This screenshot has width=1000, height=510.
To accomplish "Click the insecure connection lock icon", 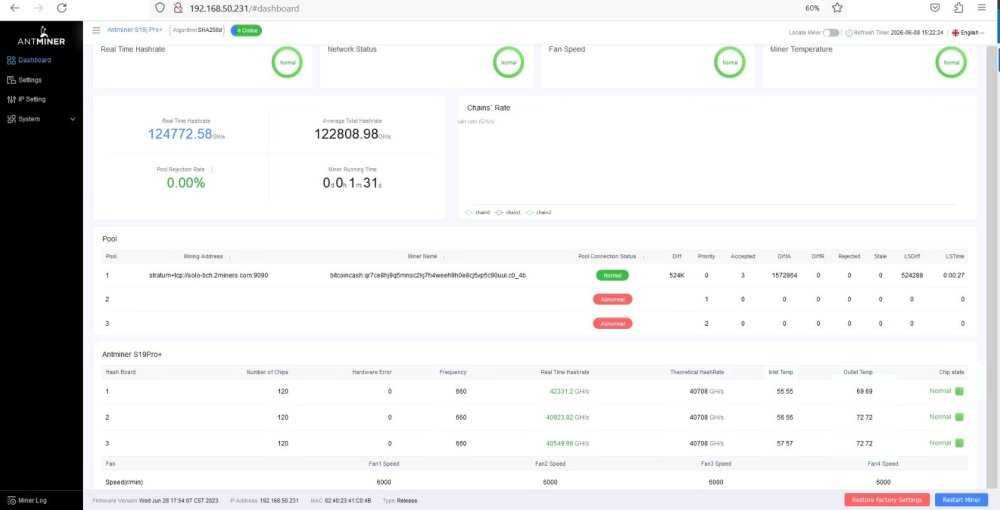I will (178, 8).
